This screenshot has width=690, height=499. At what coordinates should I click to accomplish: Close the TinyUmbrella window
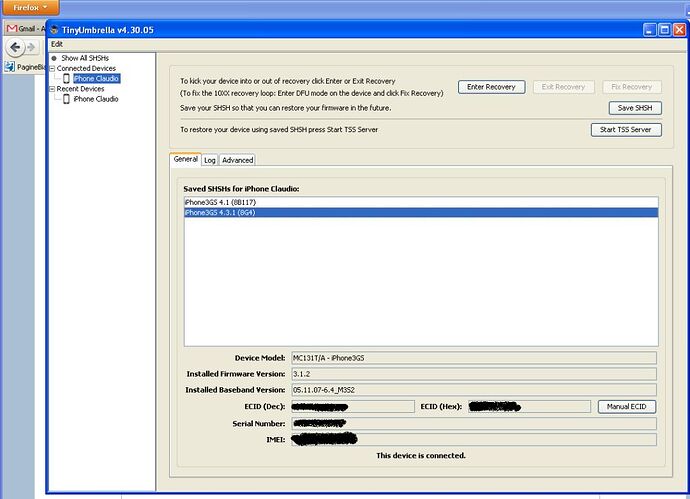click(679, 30)
